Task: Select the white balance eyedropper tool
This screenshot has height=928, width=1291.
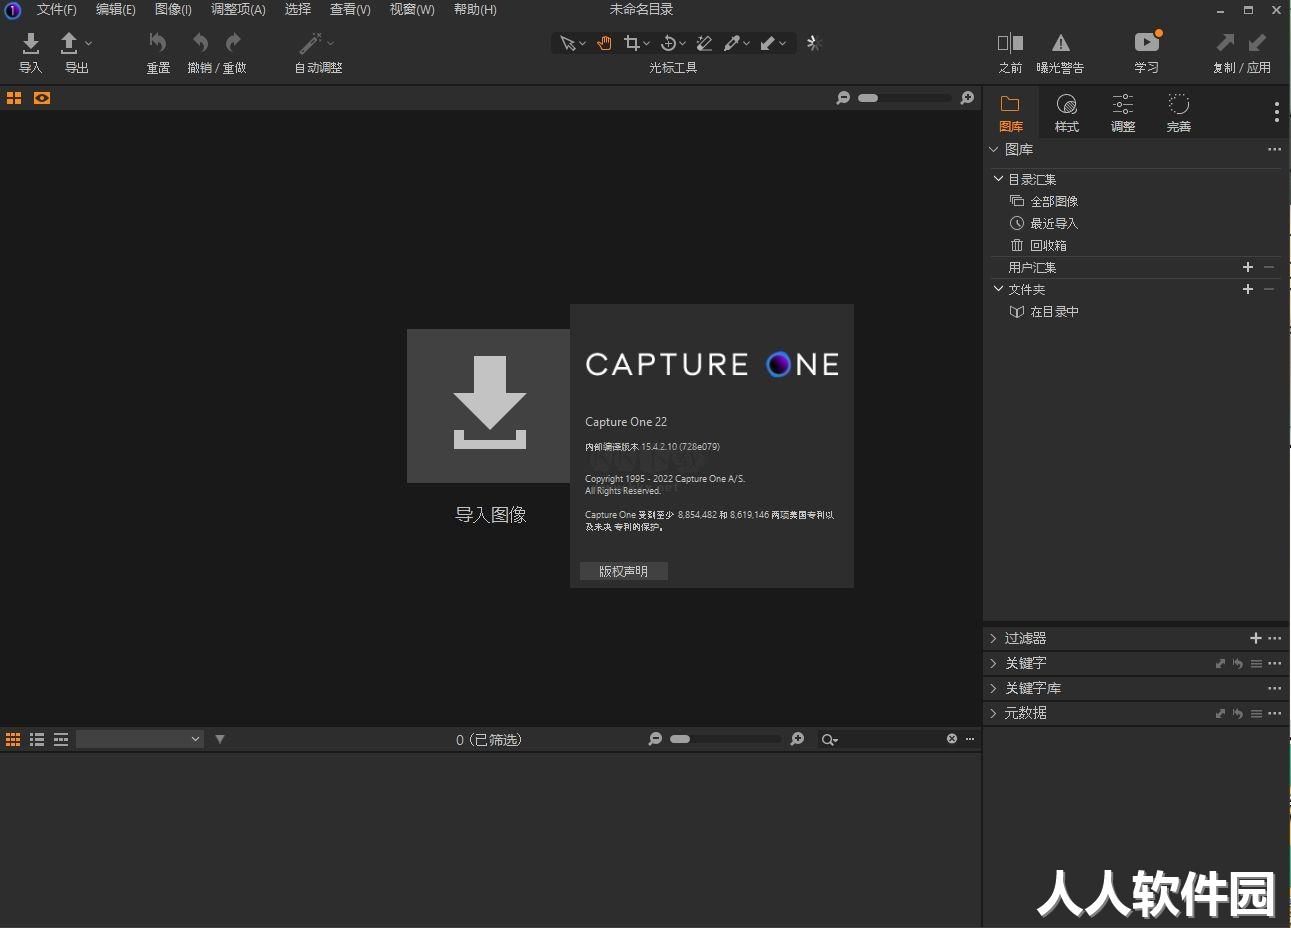Action: point(732,43)
